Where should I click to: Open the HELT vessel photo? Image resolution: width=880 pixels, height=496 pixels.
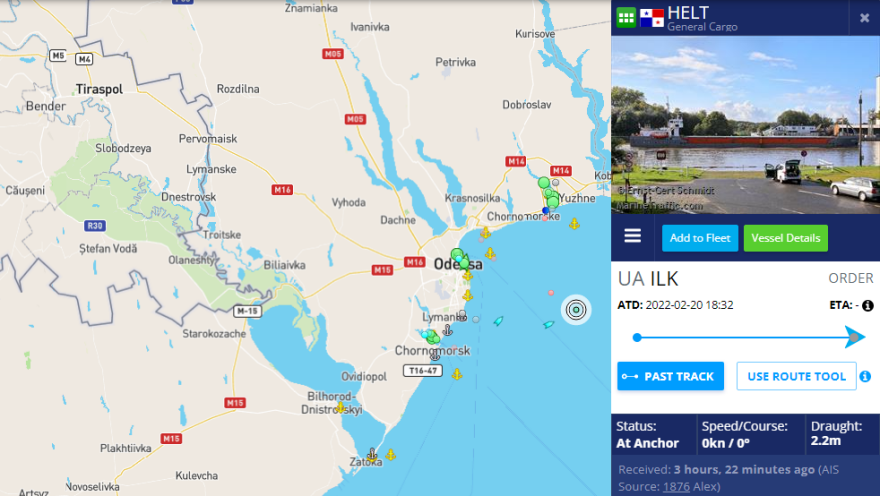745,125
